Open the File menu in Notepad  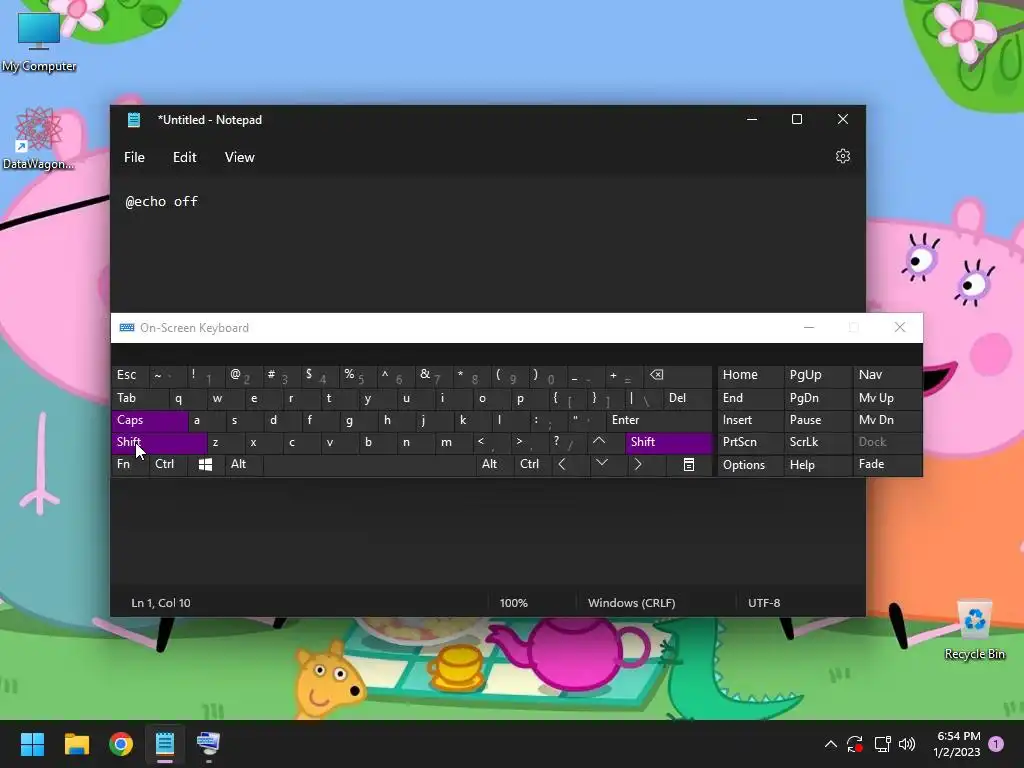[x=135, y=157]
